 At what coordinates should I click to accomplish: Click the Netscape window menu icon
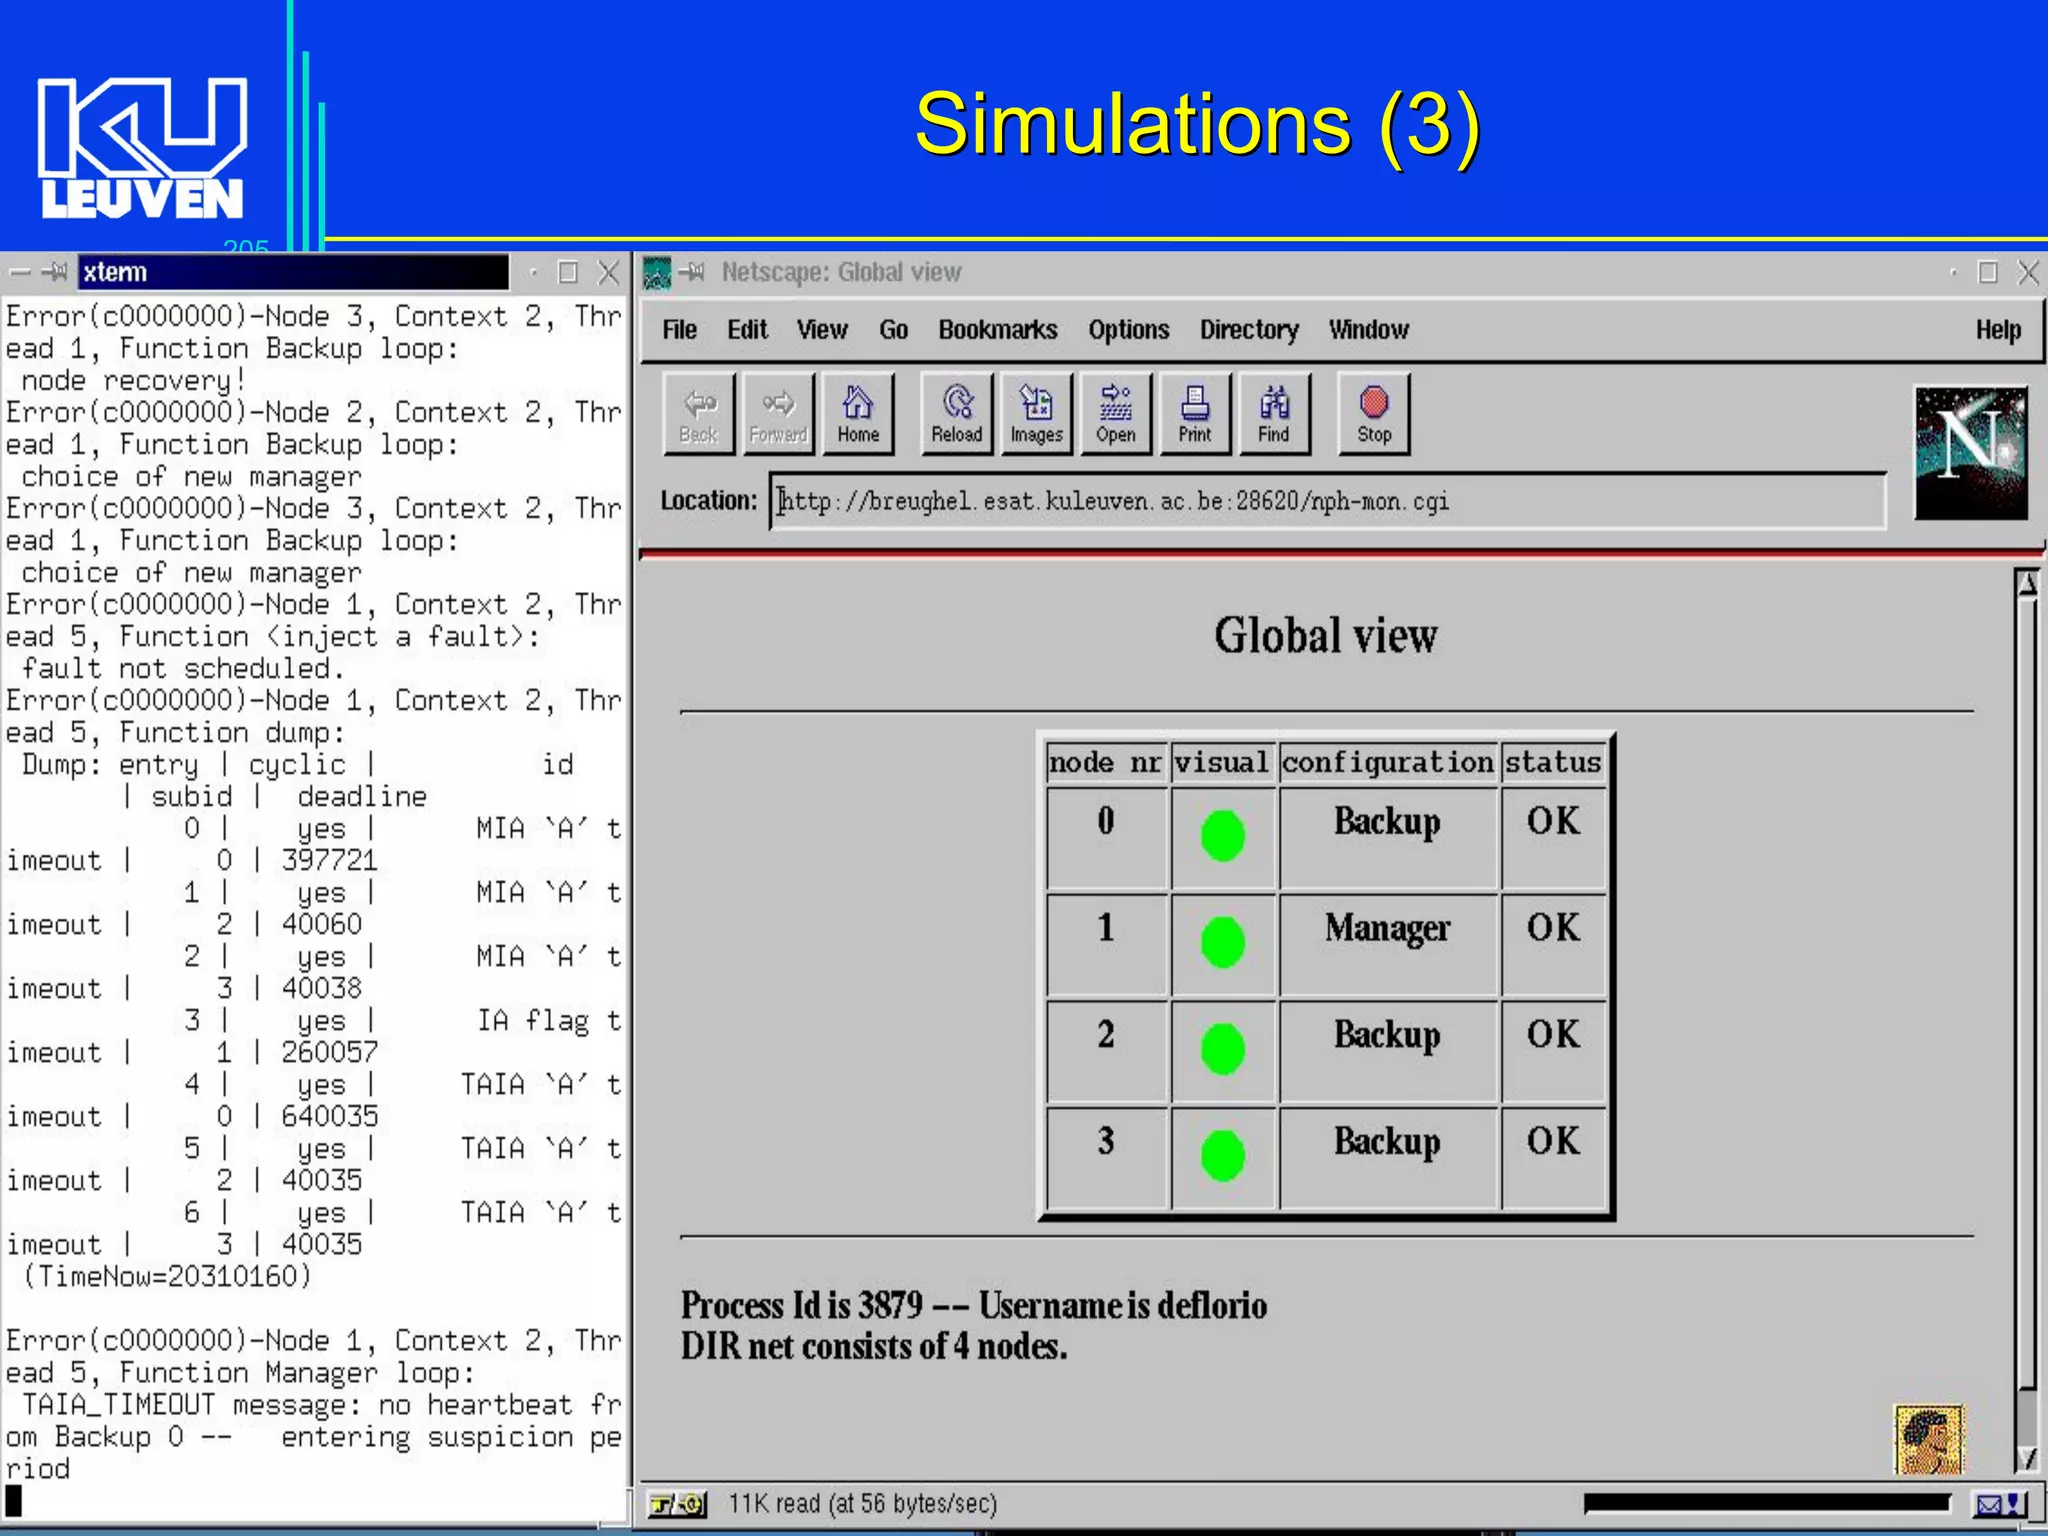(x=657, y=272)
